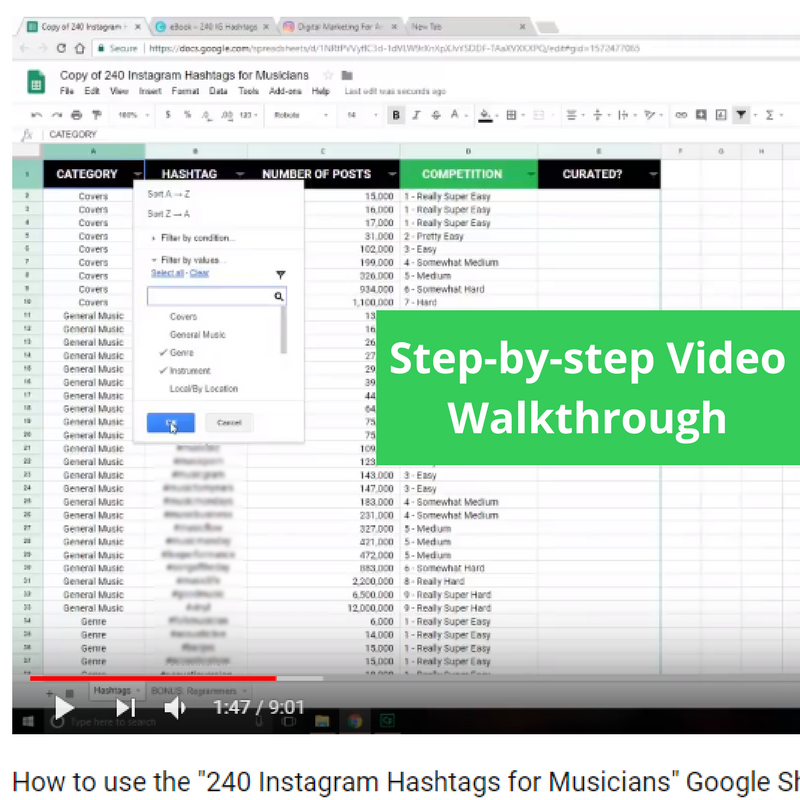Open CURATED? column filter dropdown
This screenshot has height=800, width=800.
pos(653,174)
